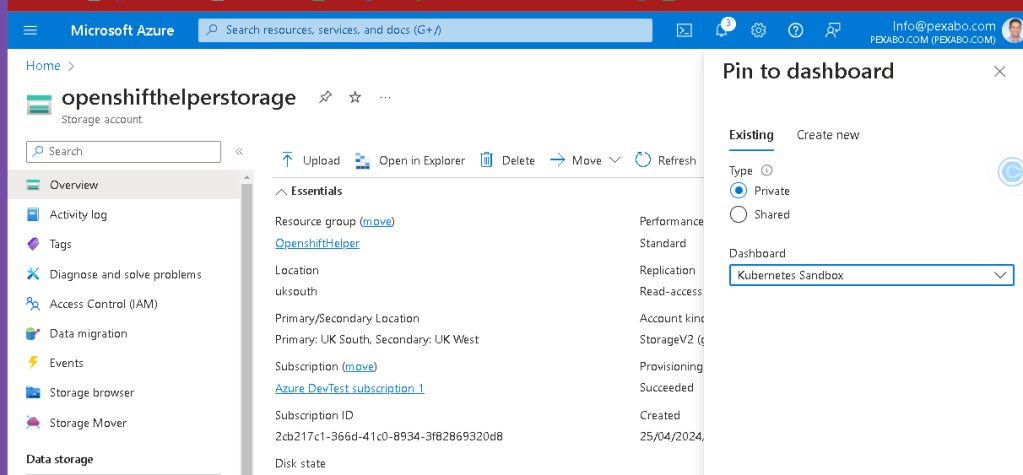Click the Refresh toolbar button
Screen dimensions: 1023x475
666,160
